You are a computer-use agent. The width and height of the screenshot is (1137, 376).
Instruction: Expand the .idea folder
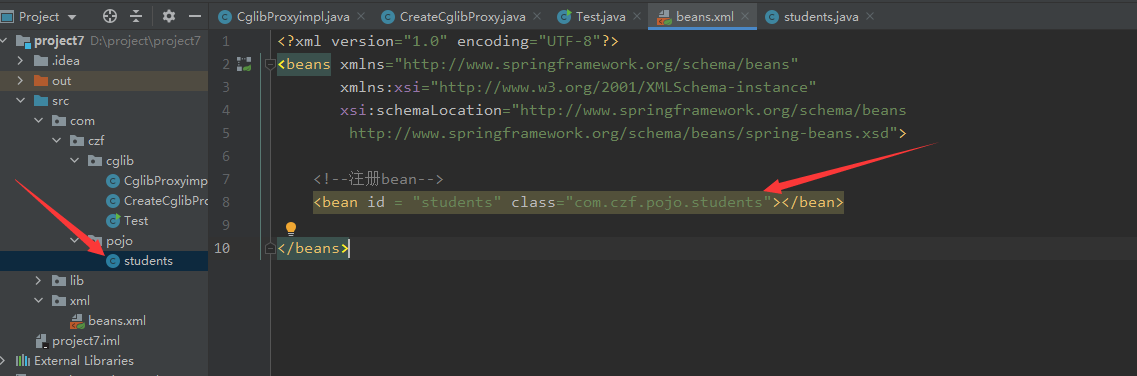click(x=20, y=61)
